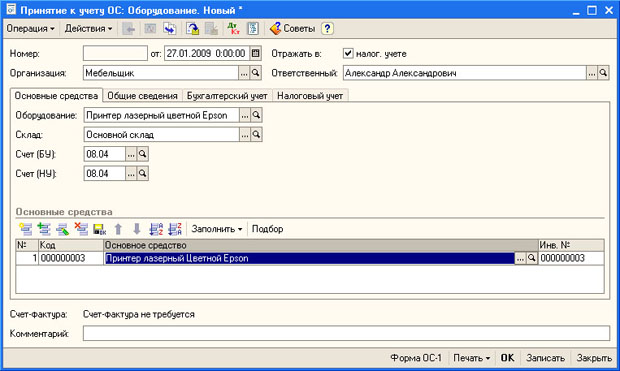This screenshot has height=371, width=620.
Task: Click Основное средство column header
Action: tap(321, 245)
